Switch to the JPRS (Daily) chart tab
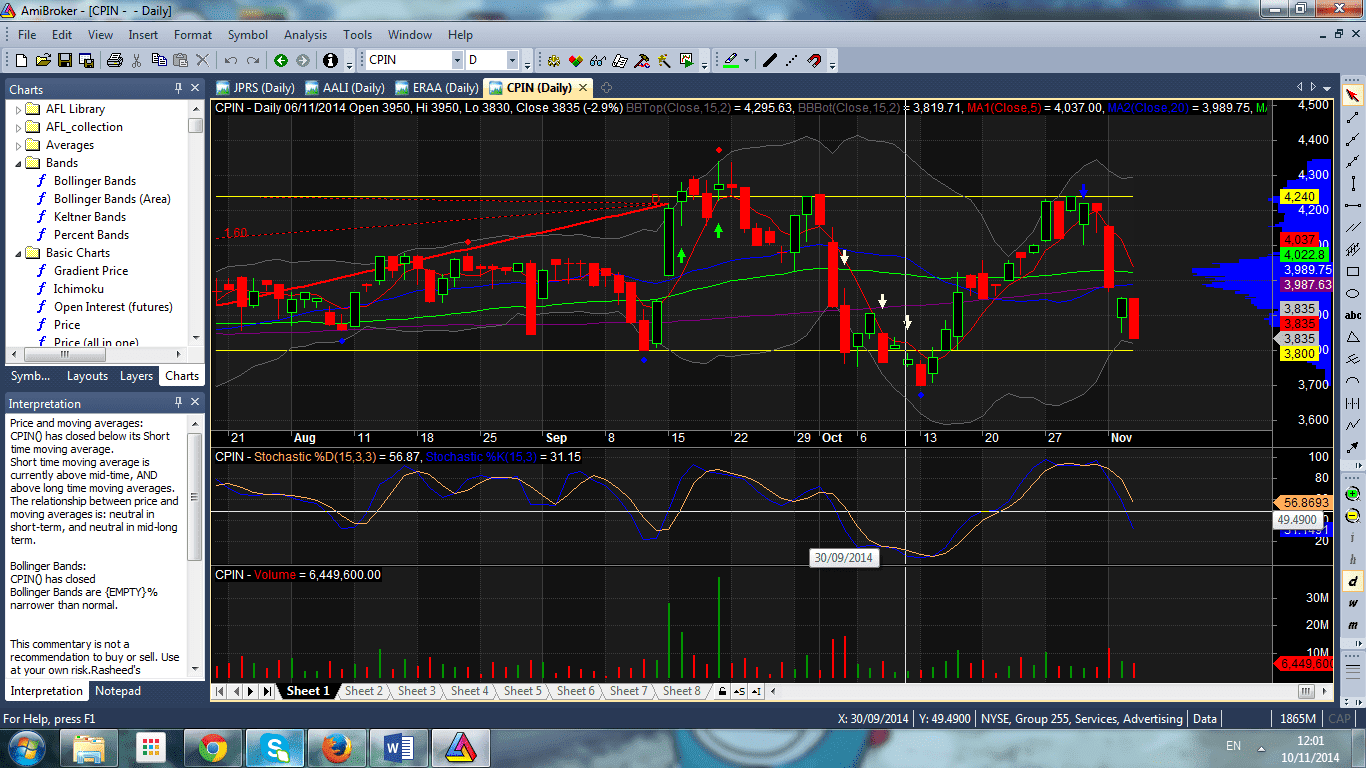This screenshot has height=768, width=1366. pyautogui.click(x=255, y=88)
